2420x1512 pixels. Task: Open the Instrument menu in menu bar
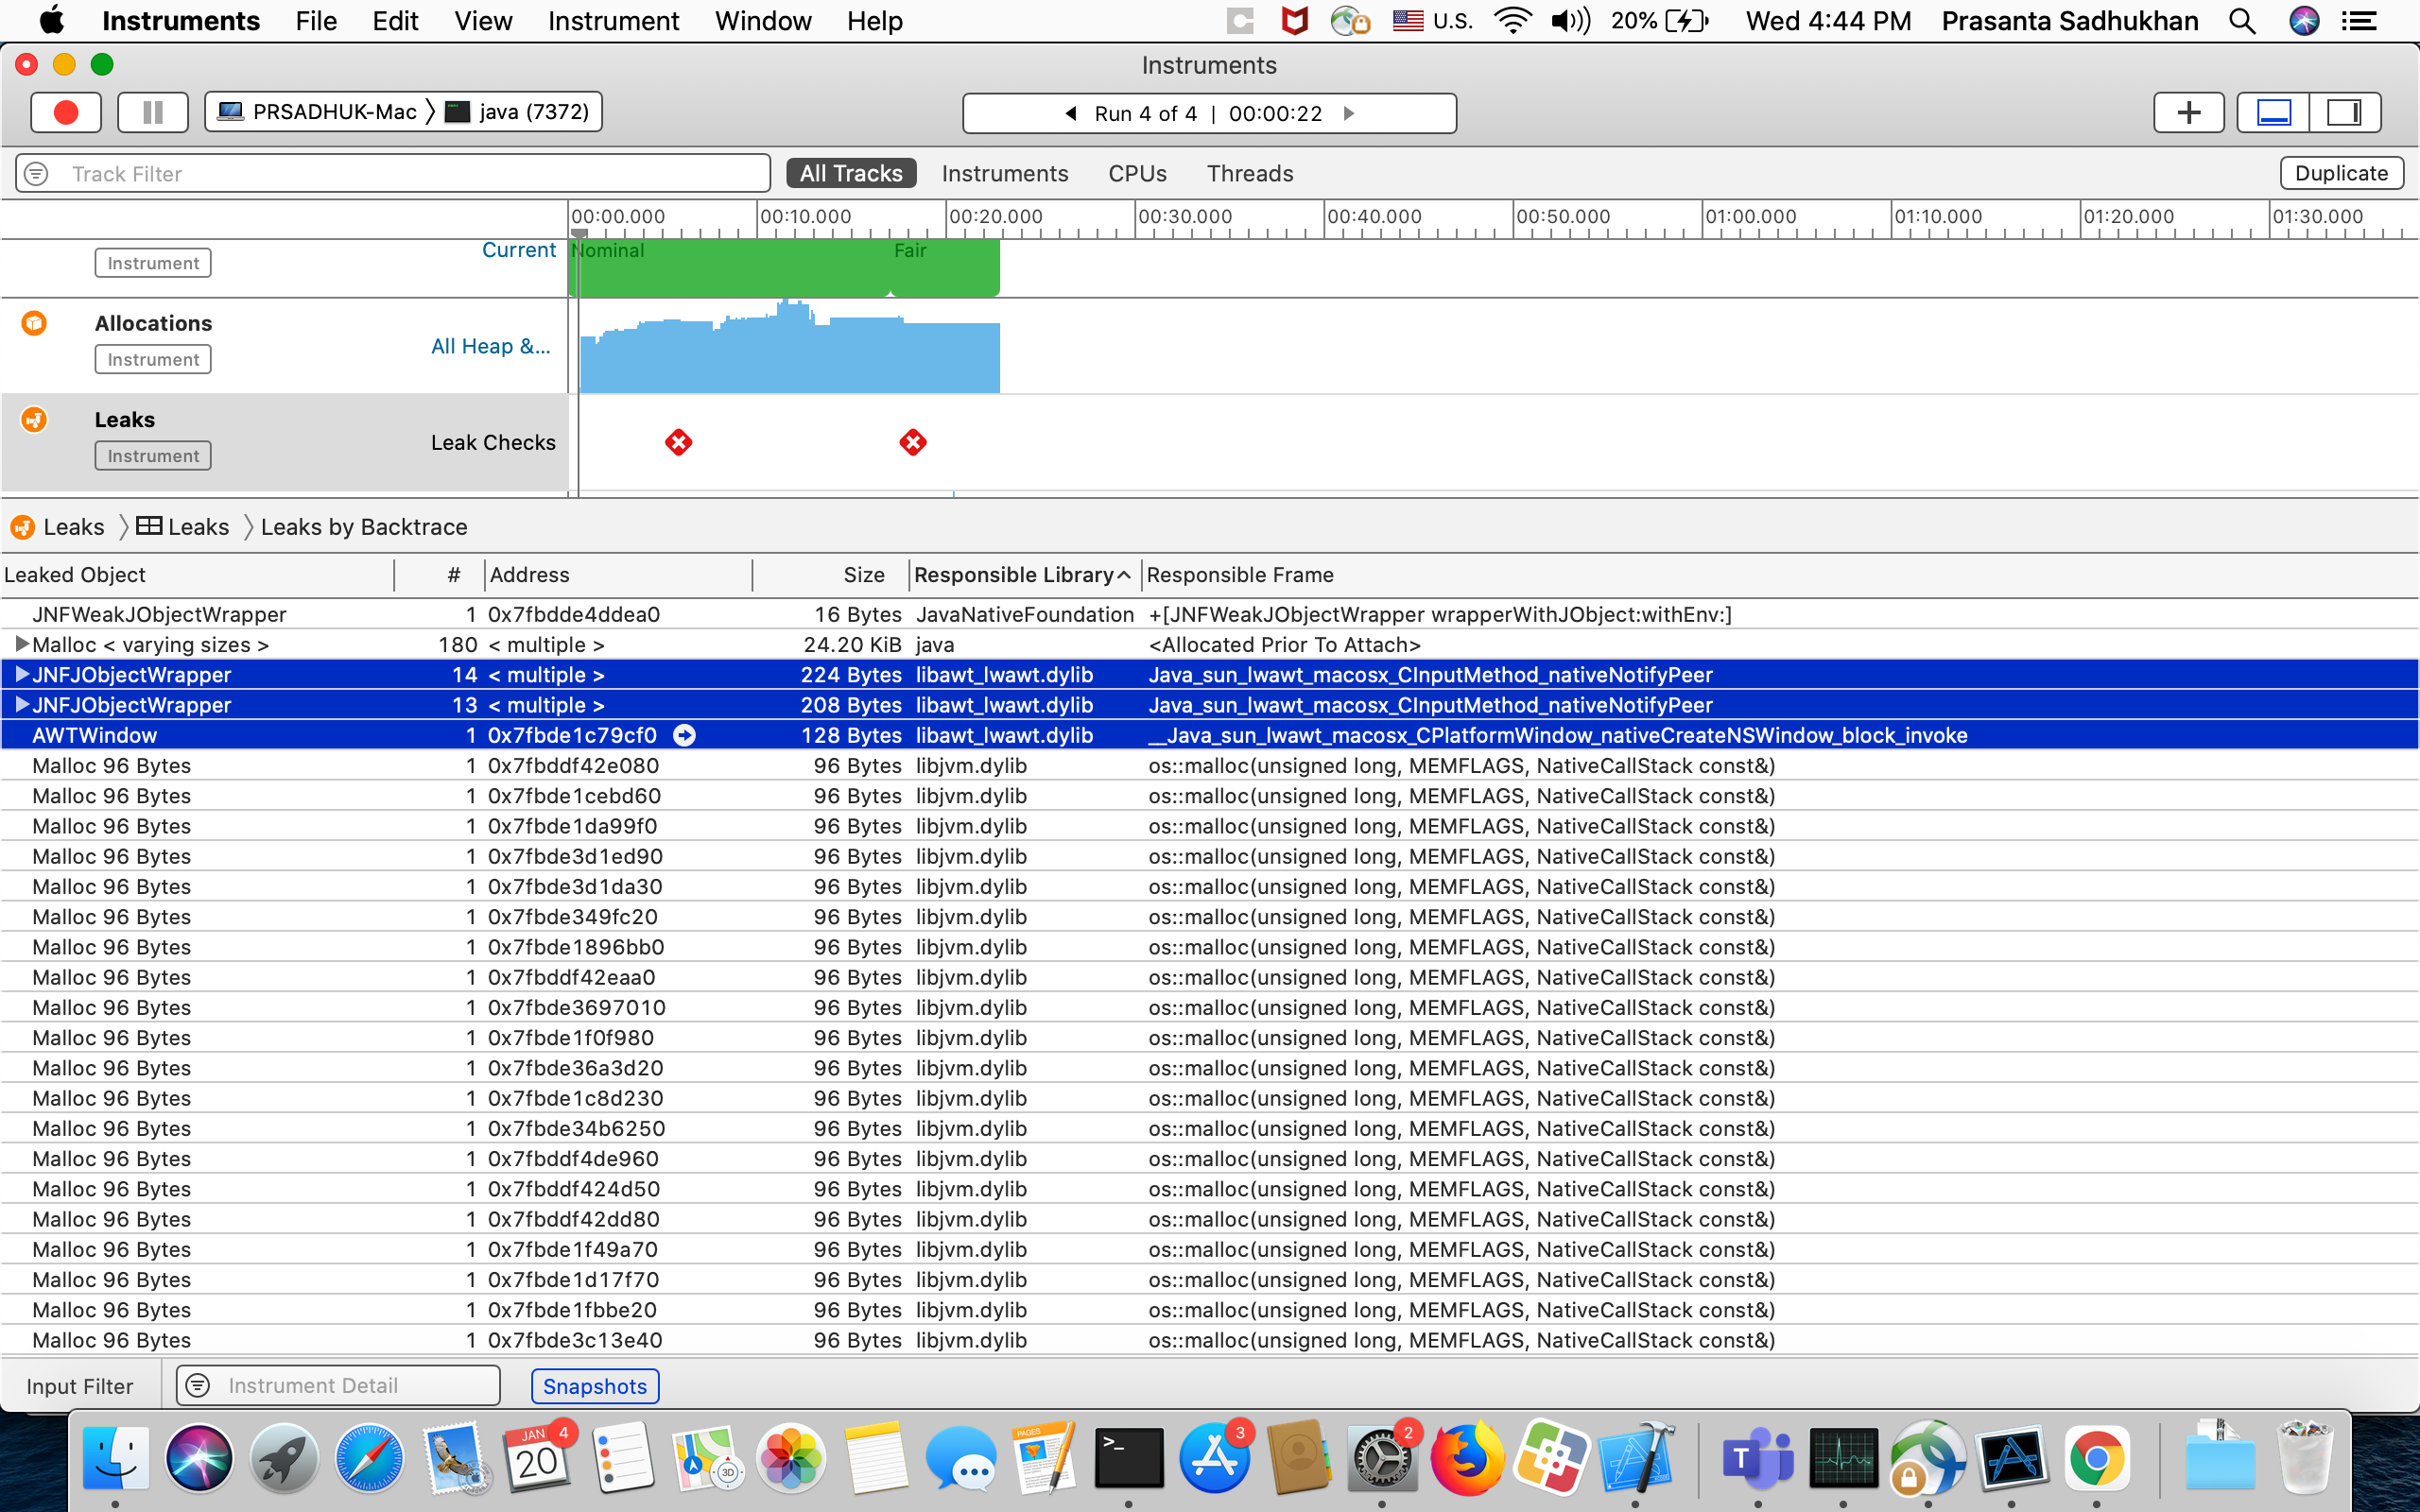point(612,21)
